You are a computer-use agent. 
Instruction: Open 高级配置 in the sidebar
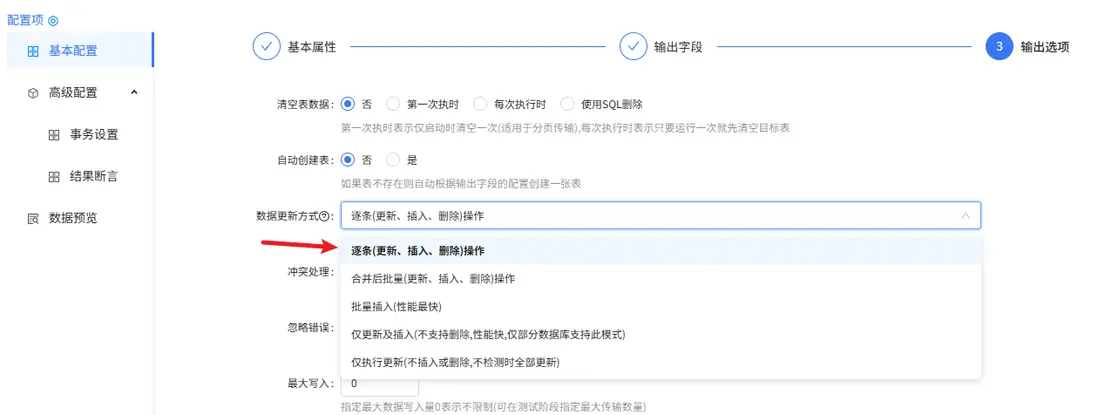(80, 93)
